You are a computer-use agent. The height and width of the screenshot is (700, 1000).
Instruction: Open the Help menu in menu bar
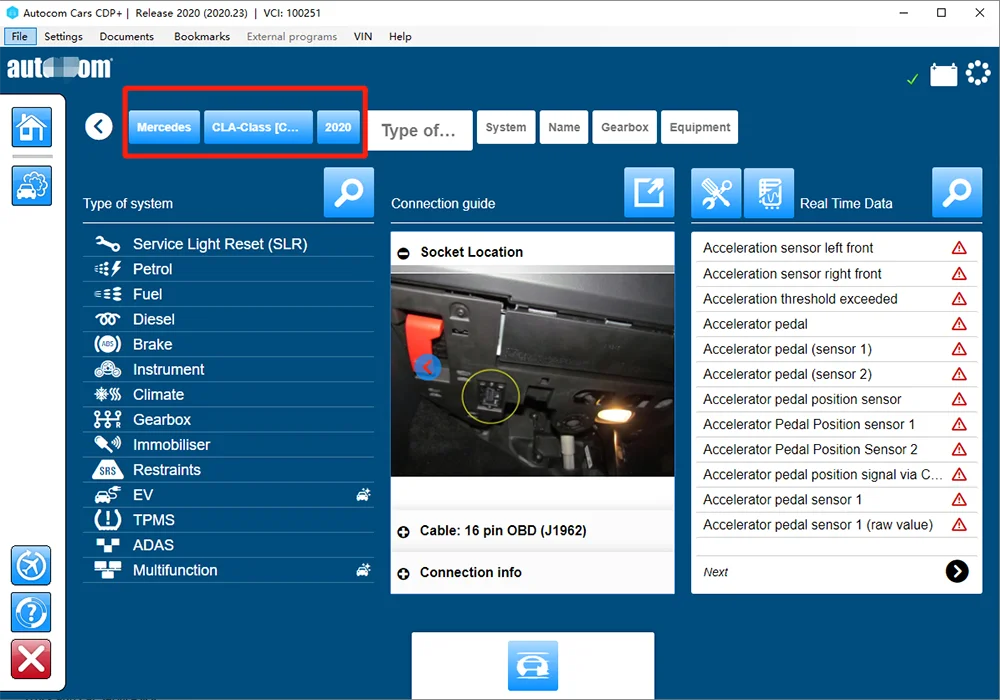tap(400, 36)
